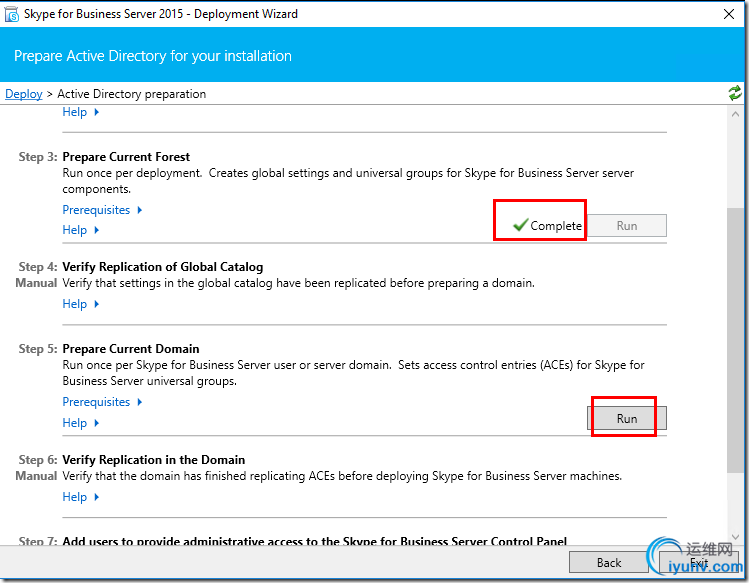The image size is (749, 583).
Task: Go Back to the previous wizard page
Action: point(609,562)
